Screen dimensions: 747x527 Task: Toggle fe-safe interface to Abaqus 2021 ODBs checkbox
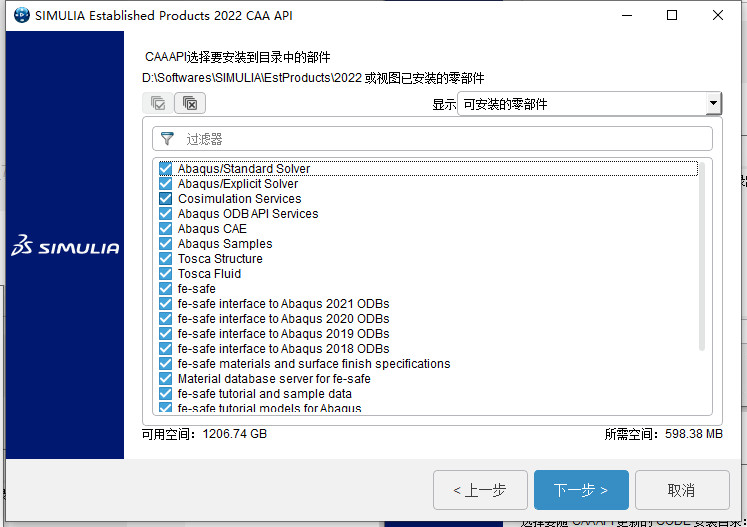click(165, 304)
